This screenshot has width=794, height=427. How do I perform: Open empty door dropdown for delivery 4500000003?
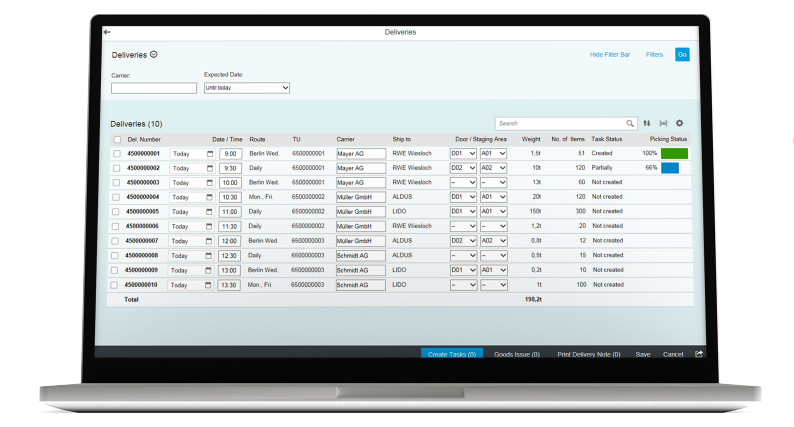[x=463, y=182]
